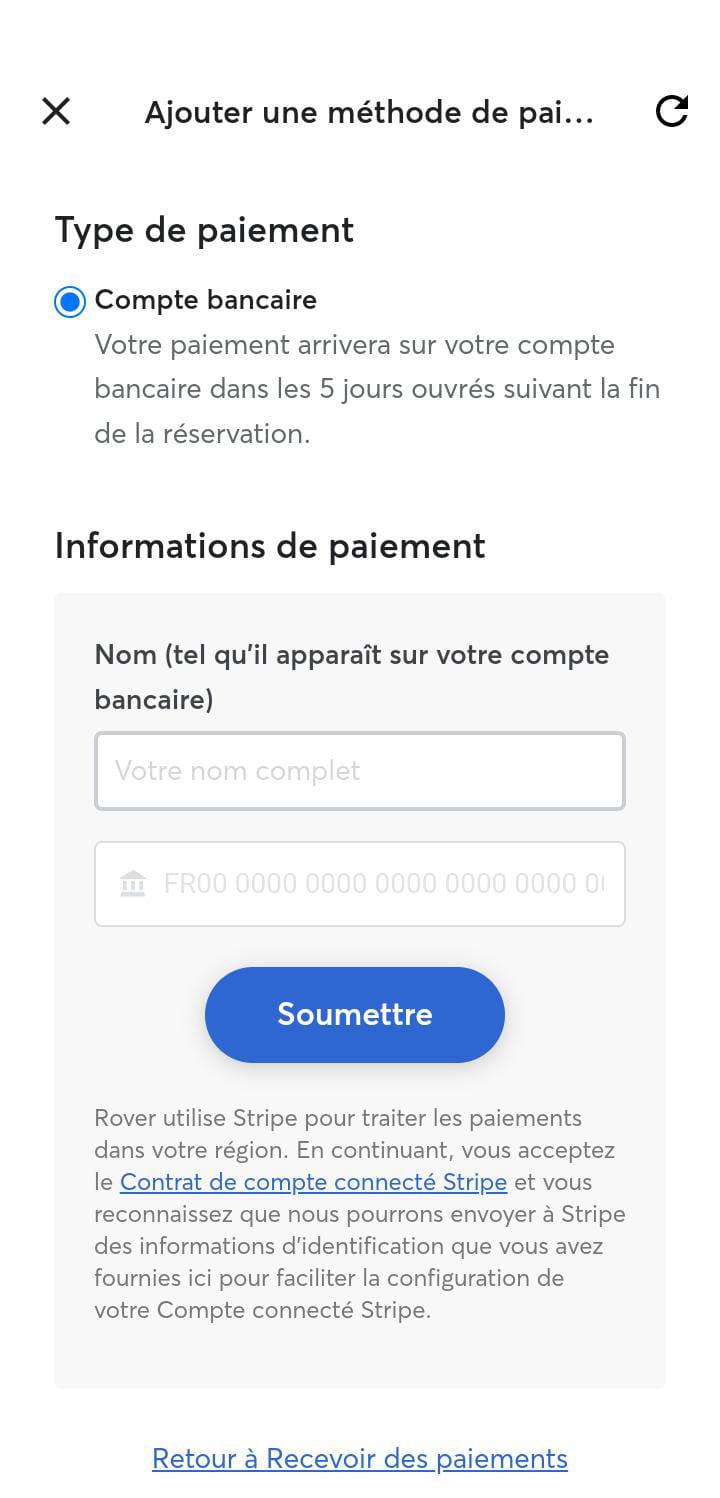Click 'votre Compte connecté Stripe.' closing line
Screen dimensions: 720x1498
point(263,1310)
